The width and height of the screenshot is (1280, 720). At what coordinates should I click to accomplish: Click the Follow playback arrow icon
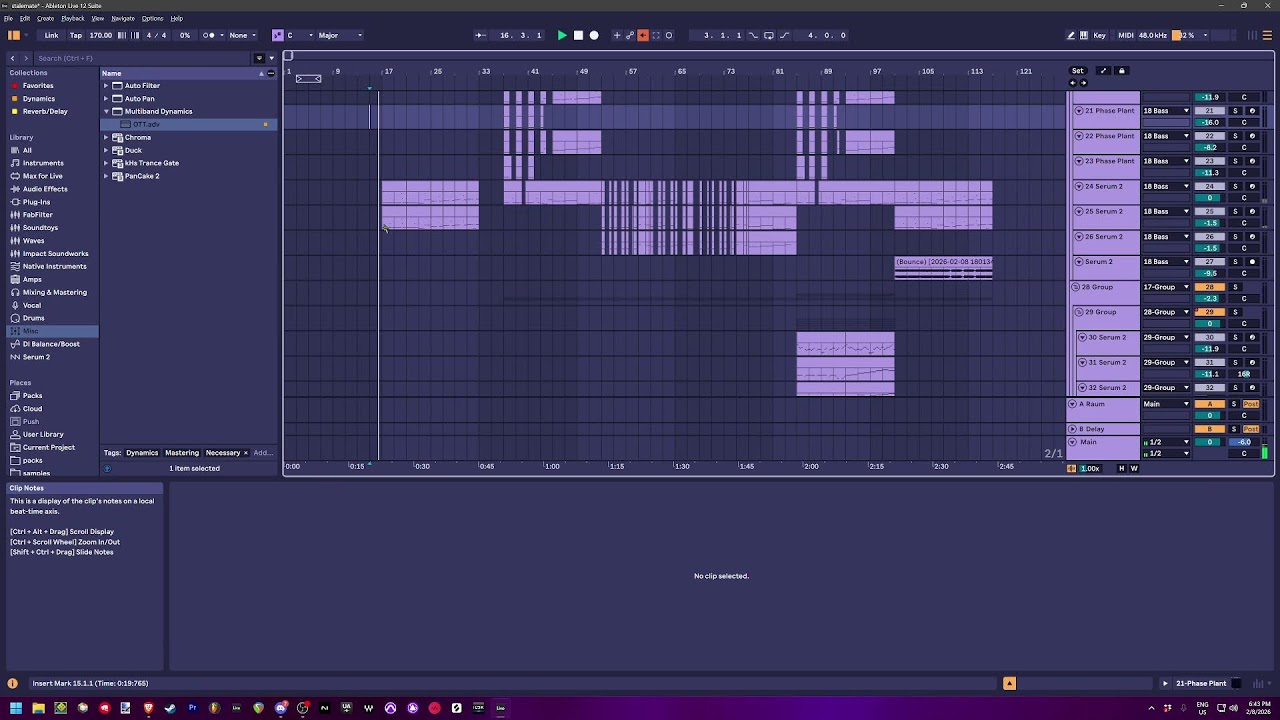coord(480,35)
